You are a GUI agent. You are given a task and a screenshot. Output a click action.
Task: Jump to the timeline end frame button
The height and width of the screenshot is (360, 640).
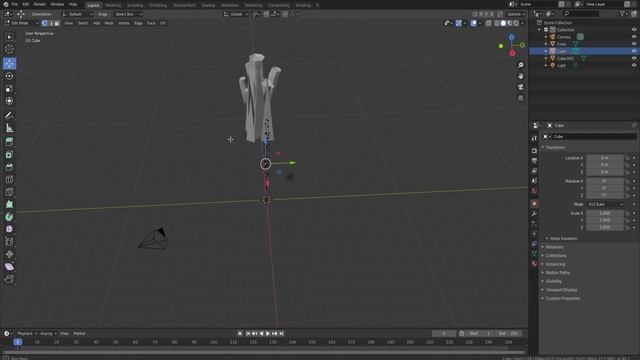(x=282, y=333)
